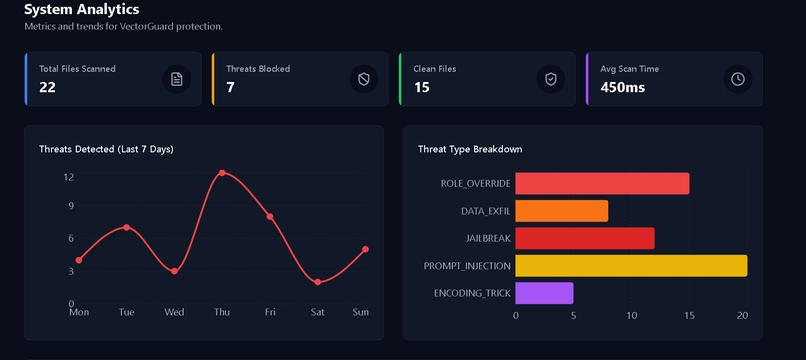
Task: Click the yellow PROMPT_INJECTION bar
Action: [631, 265]
